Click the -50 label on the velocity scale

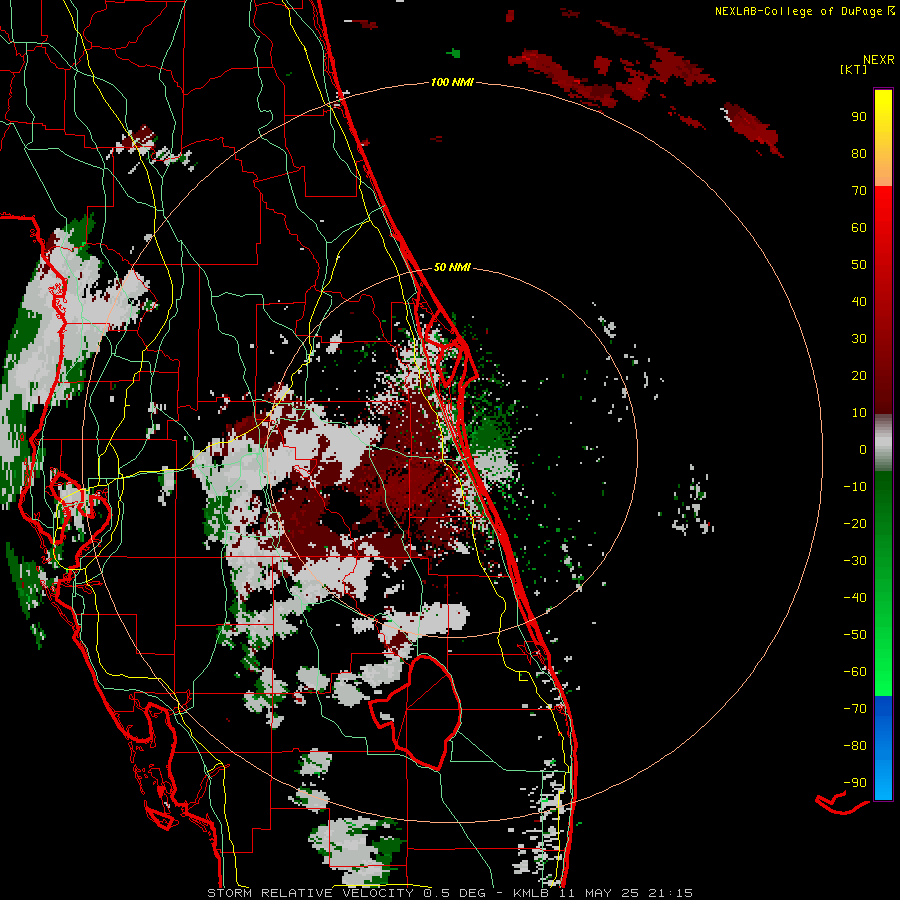coord(855,634)
